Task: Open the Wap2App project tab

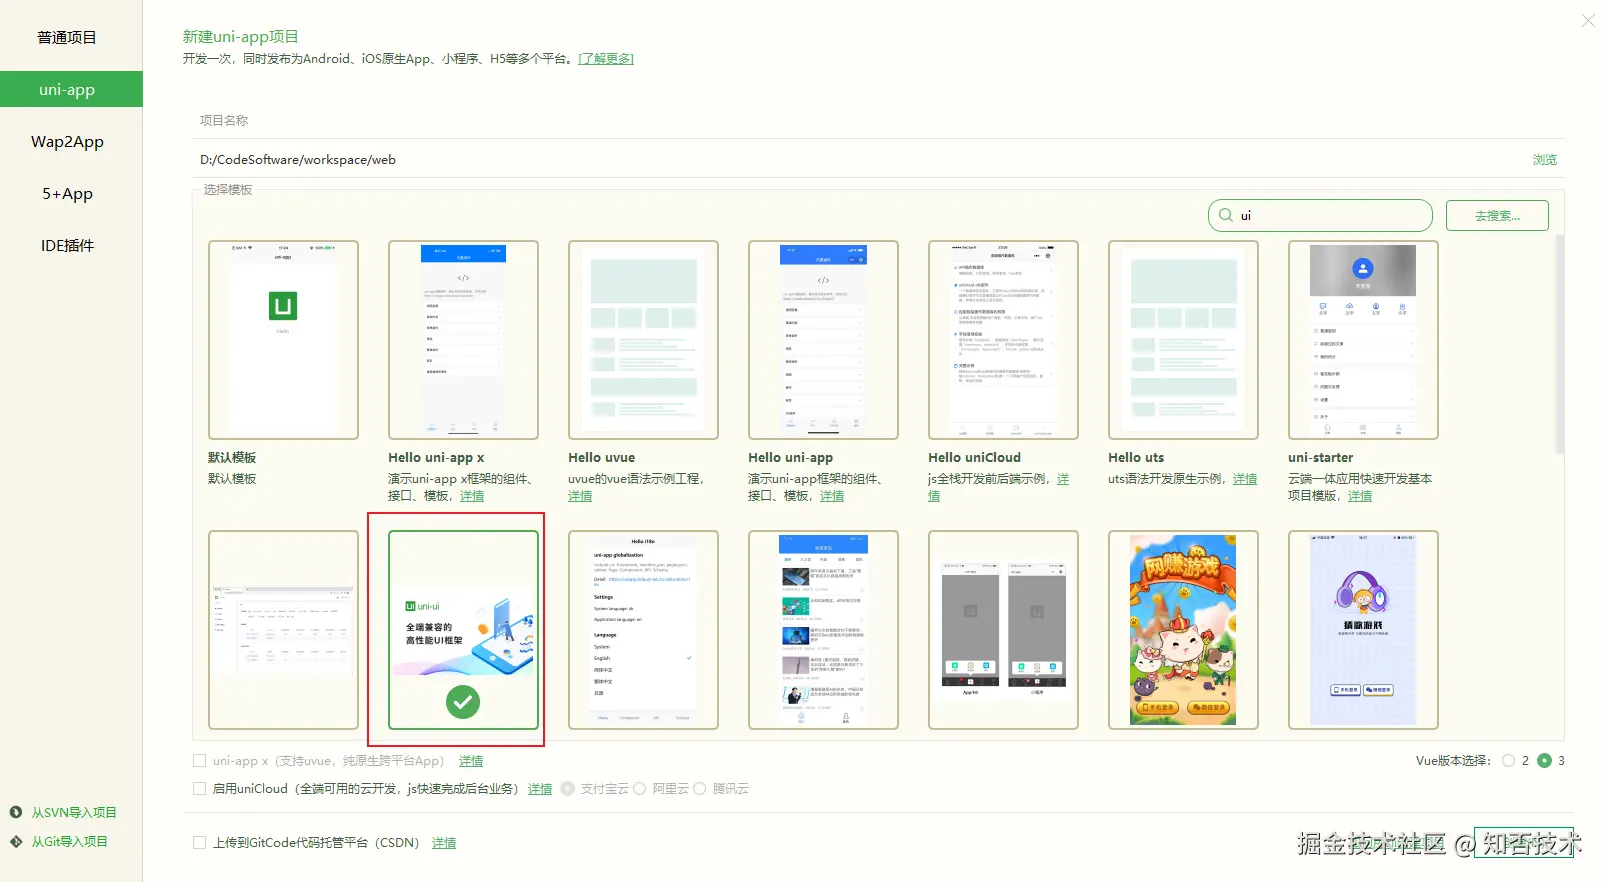Action: click(67, 141)
